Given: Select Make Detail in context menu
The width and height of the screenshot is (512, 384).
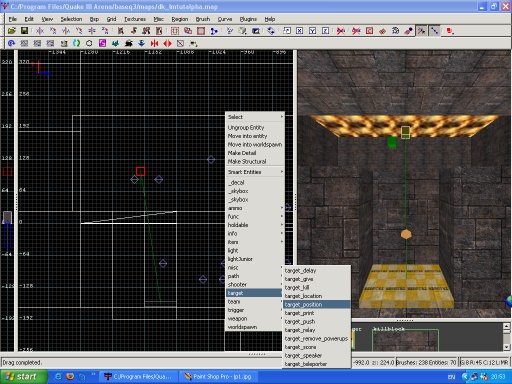Looking at the screenshot, I should click(x=255, y=153).
